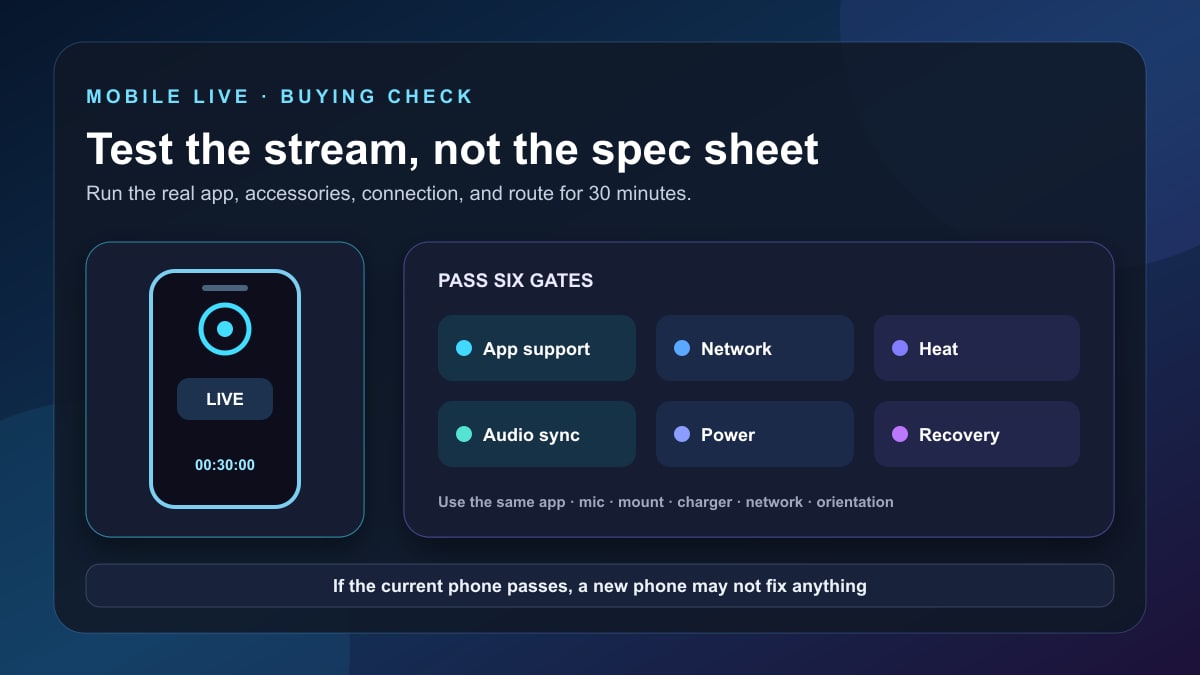Click the MOBILE LIVE · BUYING CHECK label
The height and width of the screenshot is (675, 1200).
point(280,97)
